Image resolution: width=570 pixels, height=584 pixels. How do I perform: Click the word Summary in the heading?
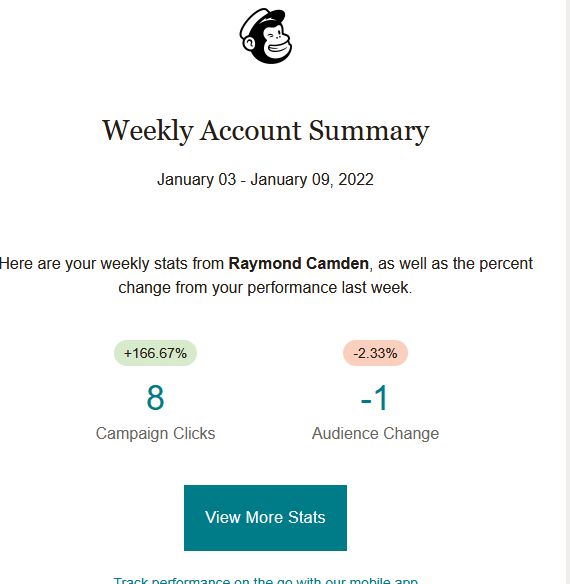click(x=369, y=131)
